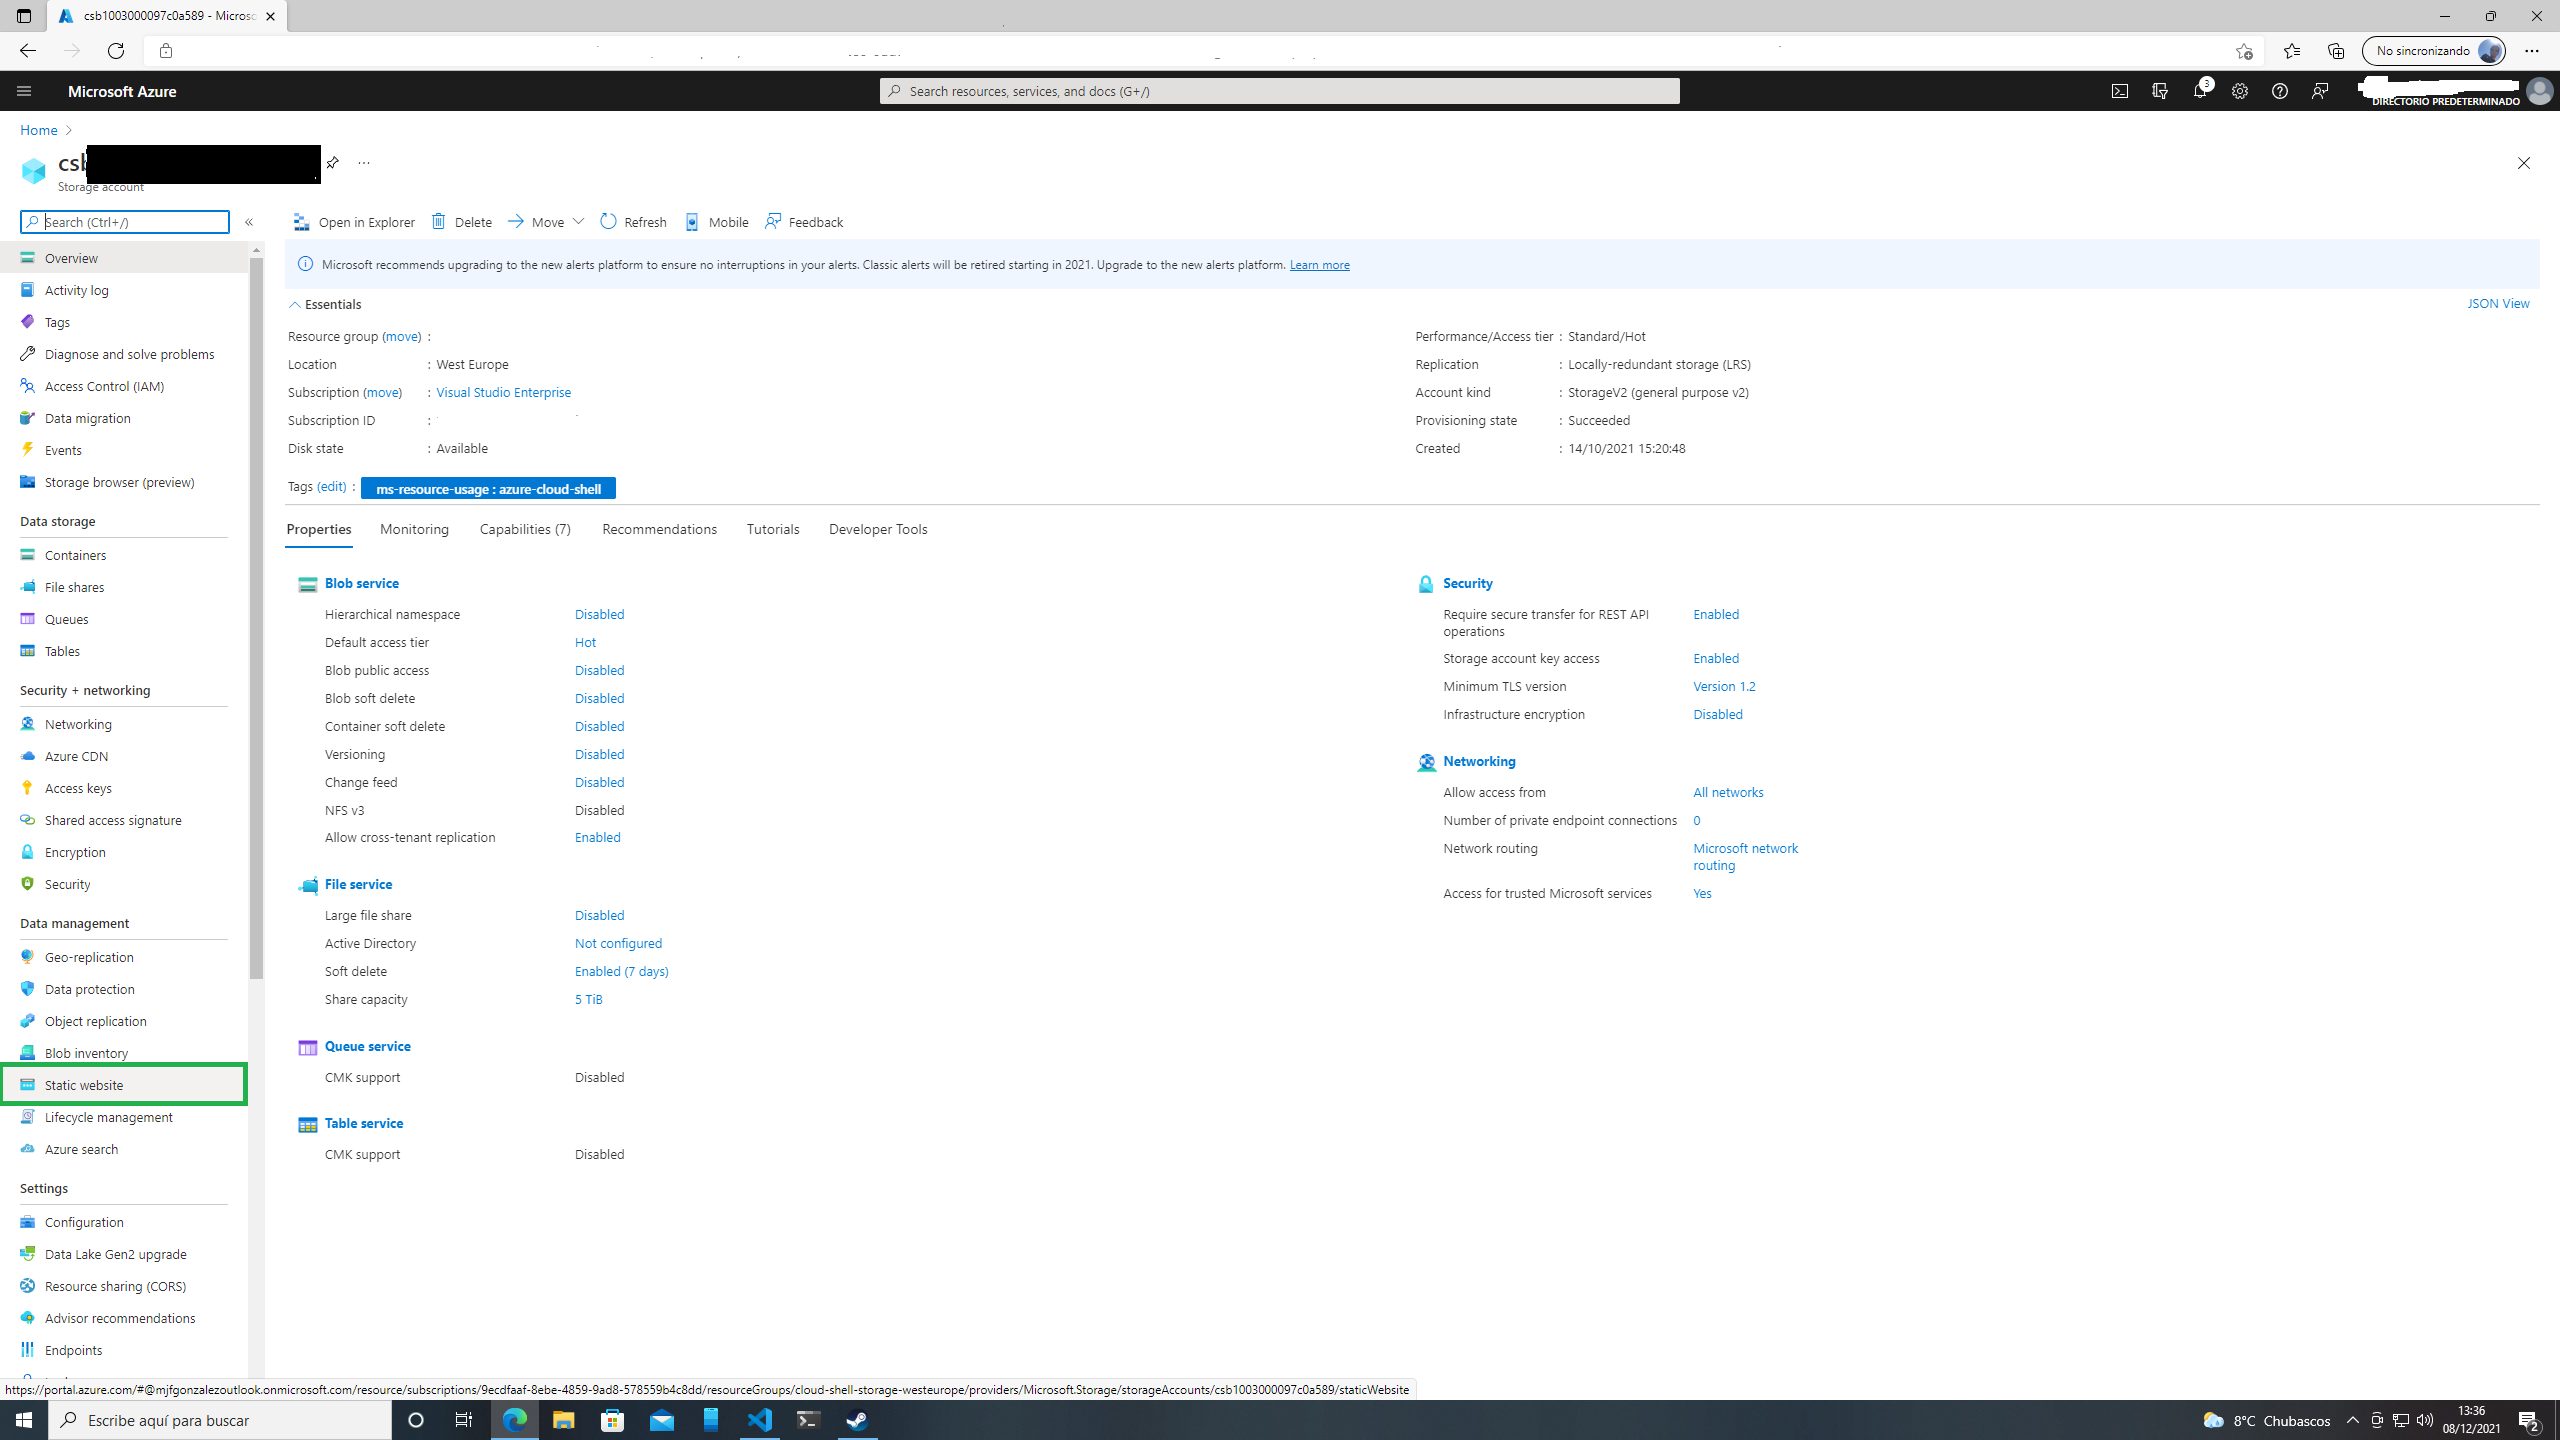Open the help question mark icon
This screenshot has width=2560, height=1440.
pos(2279,91)
